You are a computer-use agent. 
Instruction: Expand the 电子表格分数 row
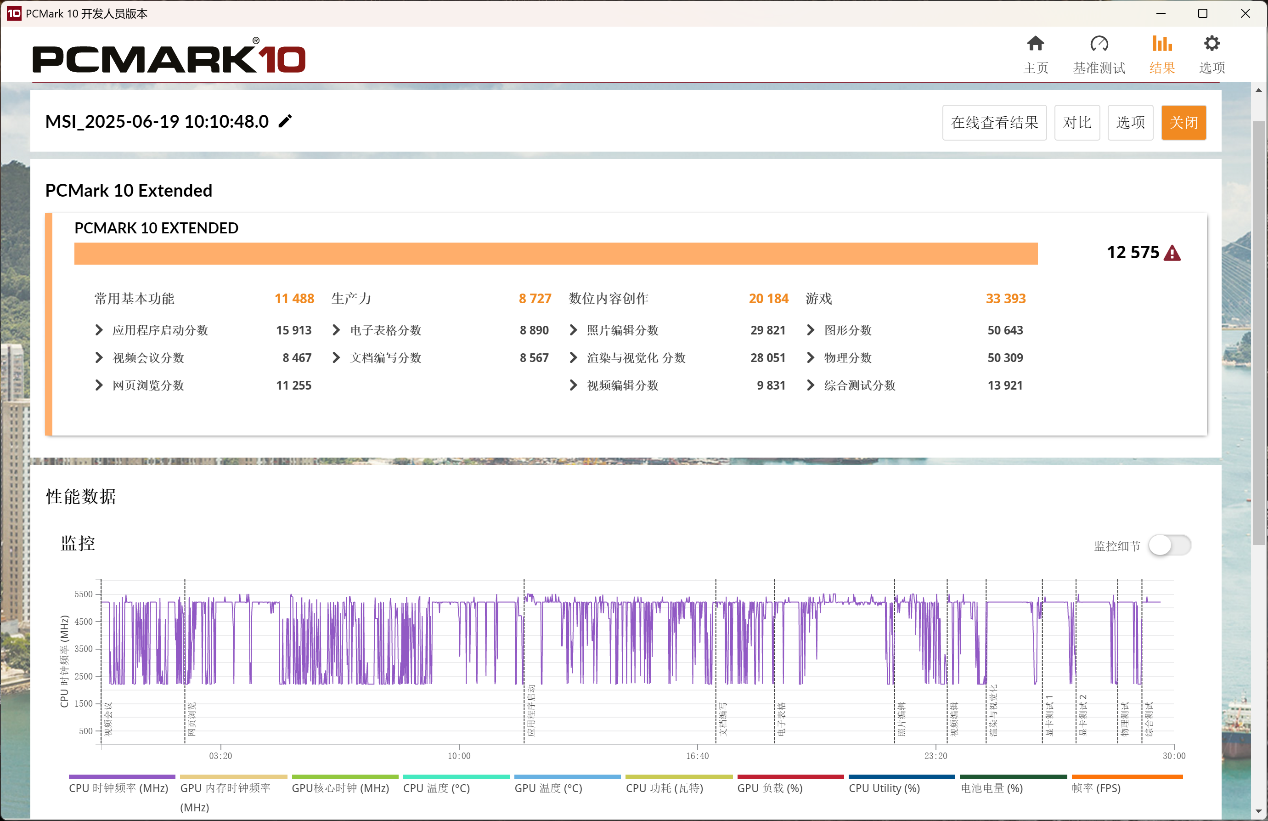tap(336, 330)
